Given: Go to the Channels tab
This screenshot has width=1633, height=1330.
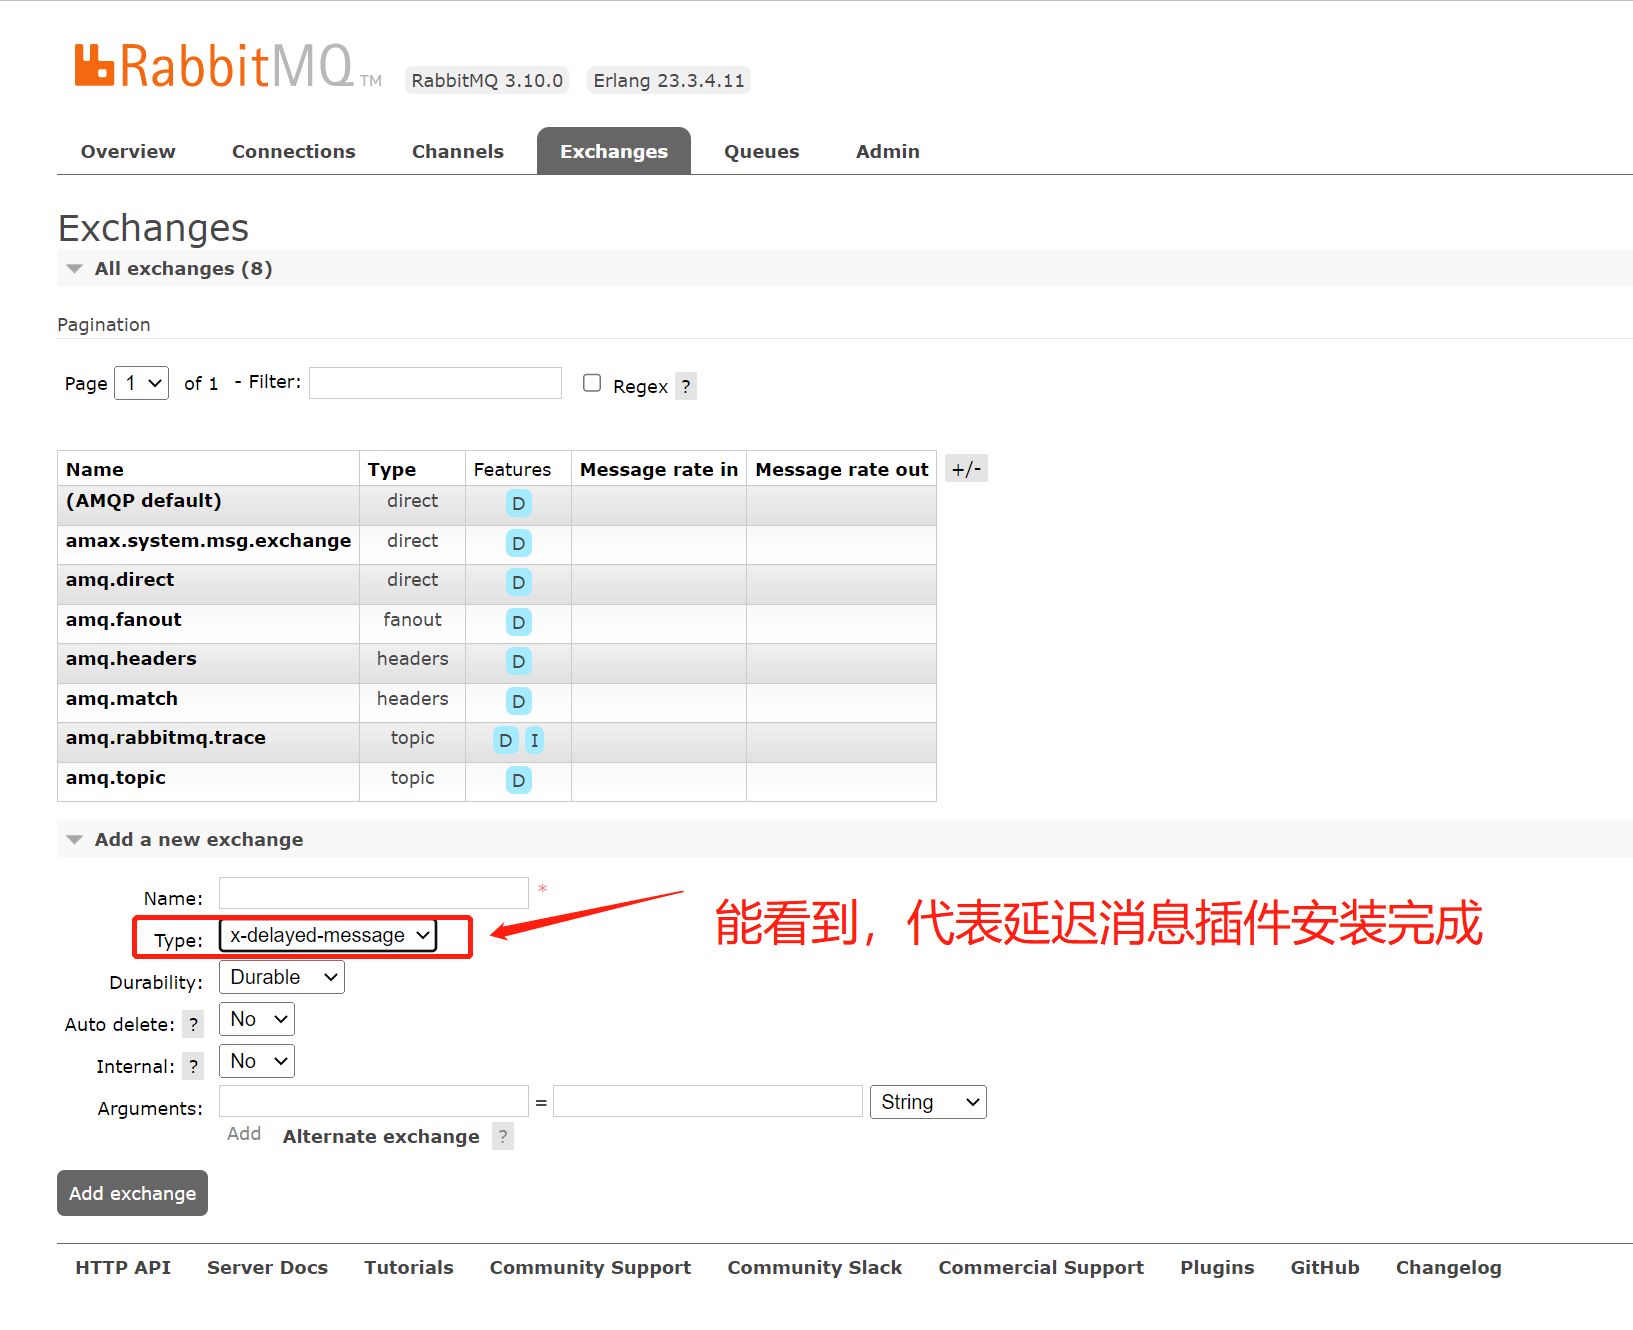Looking at the screenshot, I should [458, 151].
